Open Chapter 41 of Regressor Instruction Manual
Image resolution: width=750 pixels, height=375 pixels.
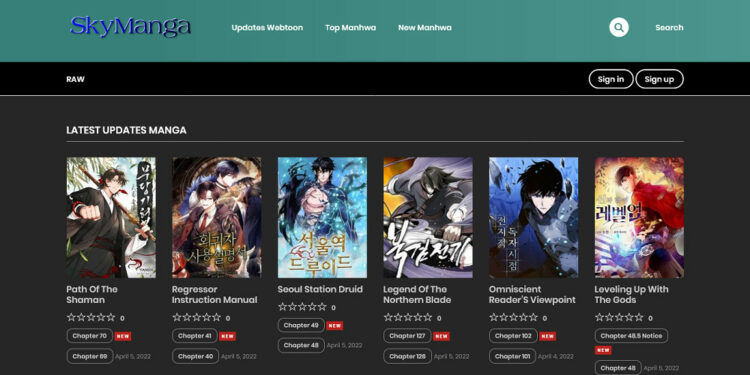[195, 336]
